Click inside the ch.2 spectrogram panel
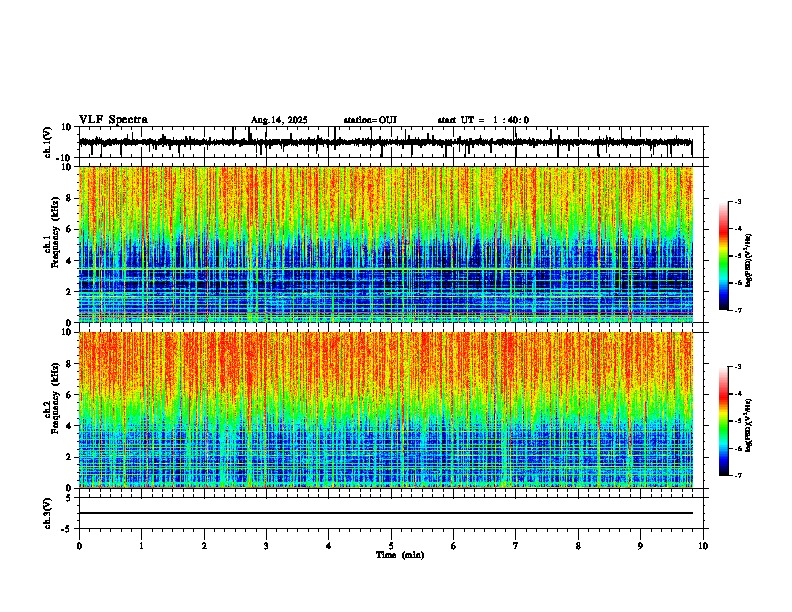The width and height of the screenshot is (792, 612). [386, 410]
